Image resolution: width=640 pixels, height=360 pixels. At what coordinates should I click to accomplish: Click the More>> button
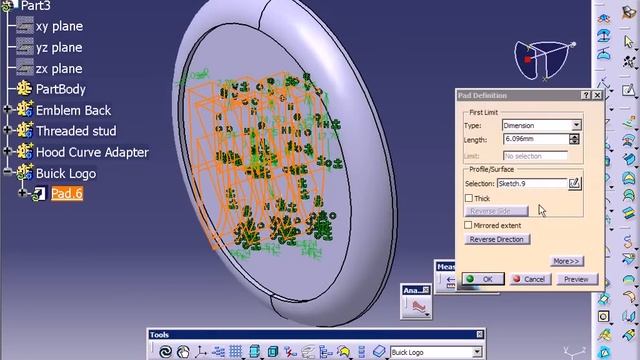coord(566,261)
